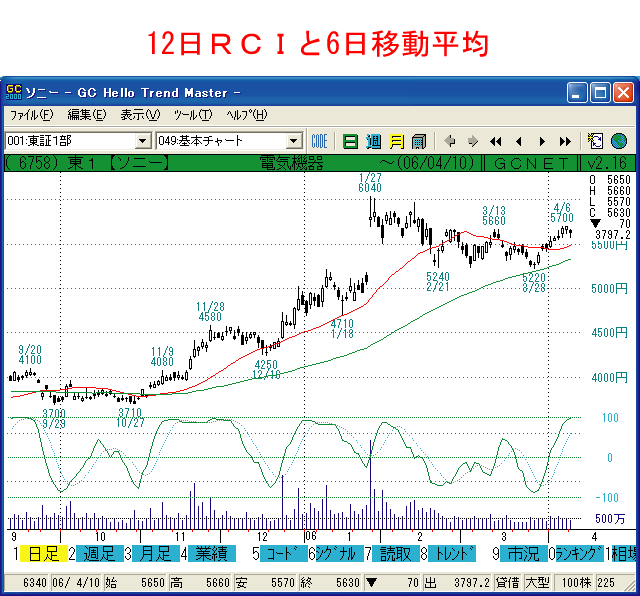Close the GC Hello Trend Master window
The height and width of the screenshot is (596, 640).
tap(624, 93)
